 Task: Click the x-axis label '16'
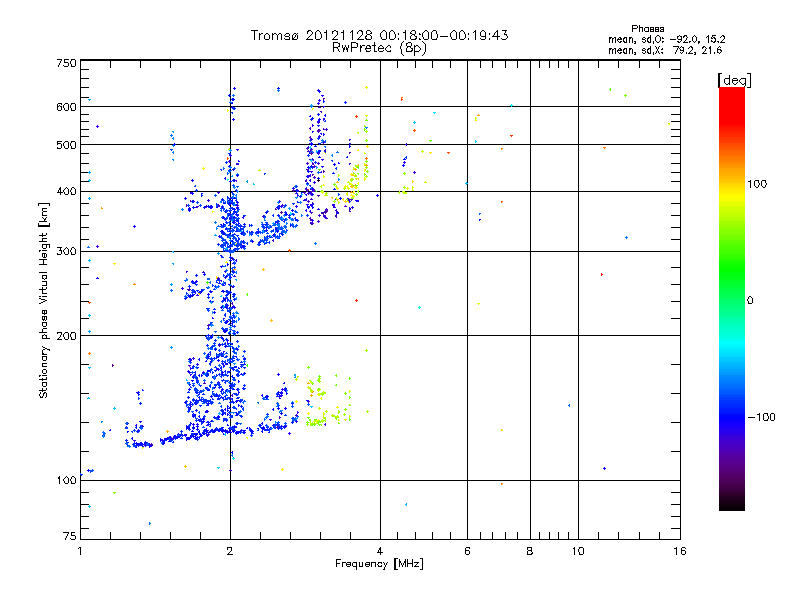coord(680,551)
